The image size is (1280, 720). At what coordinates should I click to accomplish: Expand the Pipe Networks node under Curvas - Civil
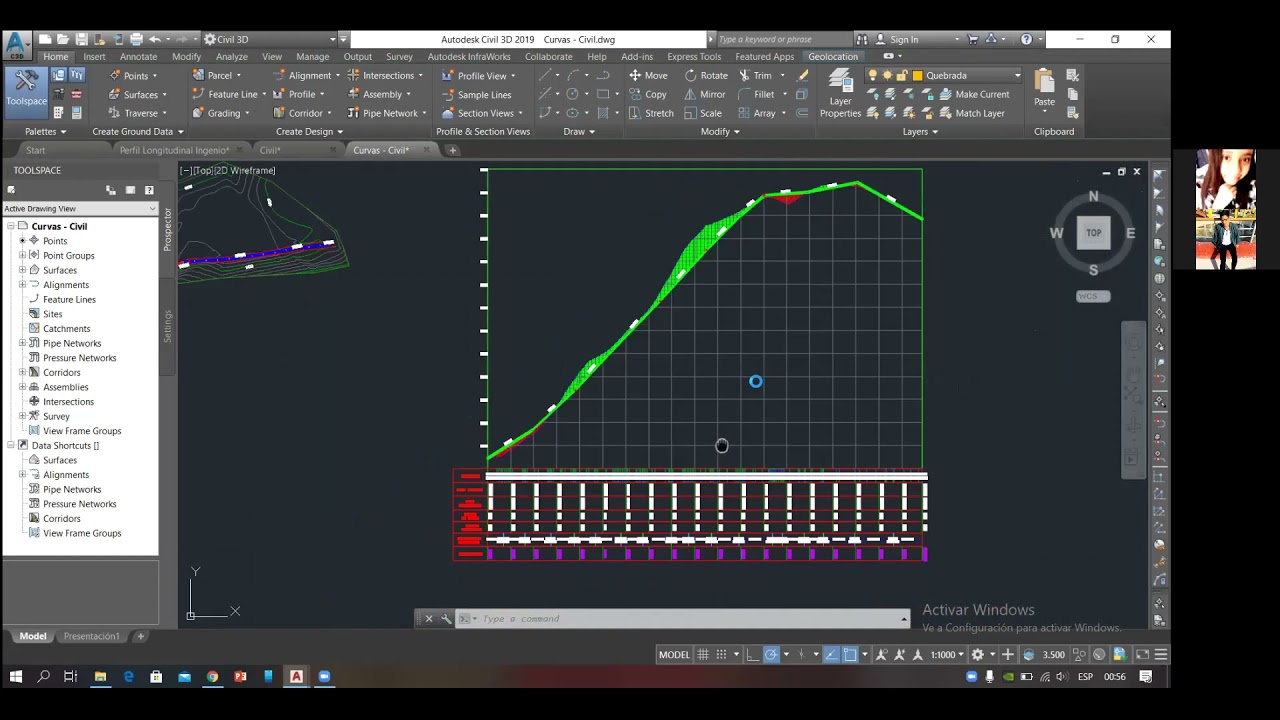(x=22, y=343)
